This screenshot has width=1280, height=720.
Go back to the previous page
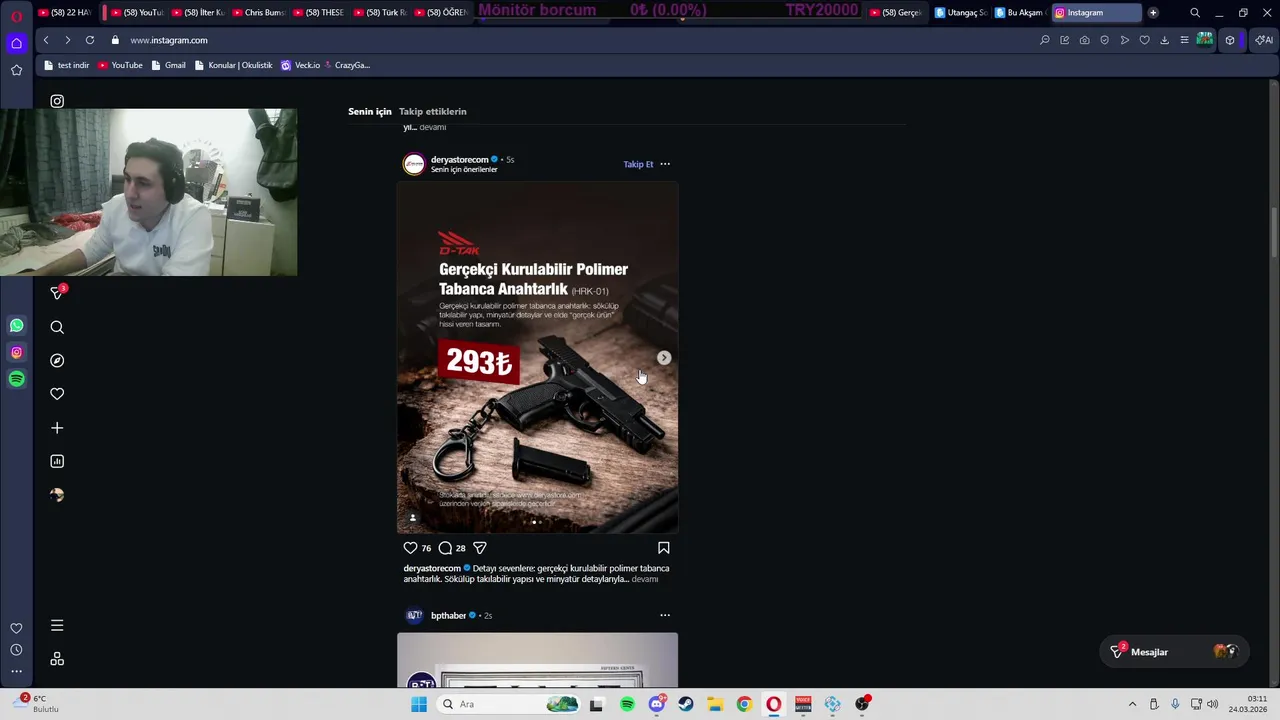(46, 40)
